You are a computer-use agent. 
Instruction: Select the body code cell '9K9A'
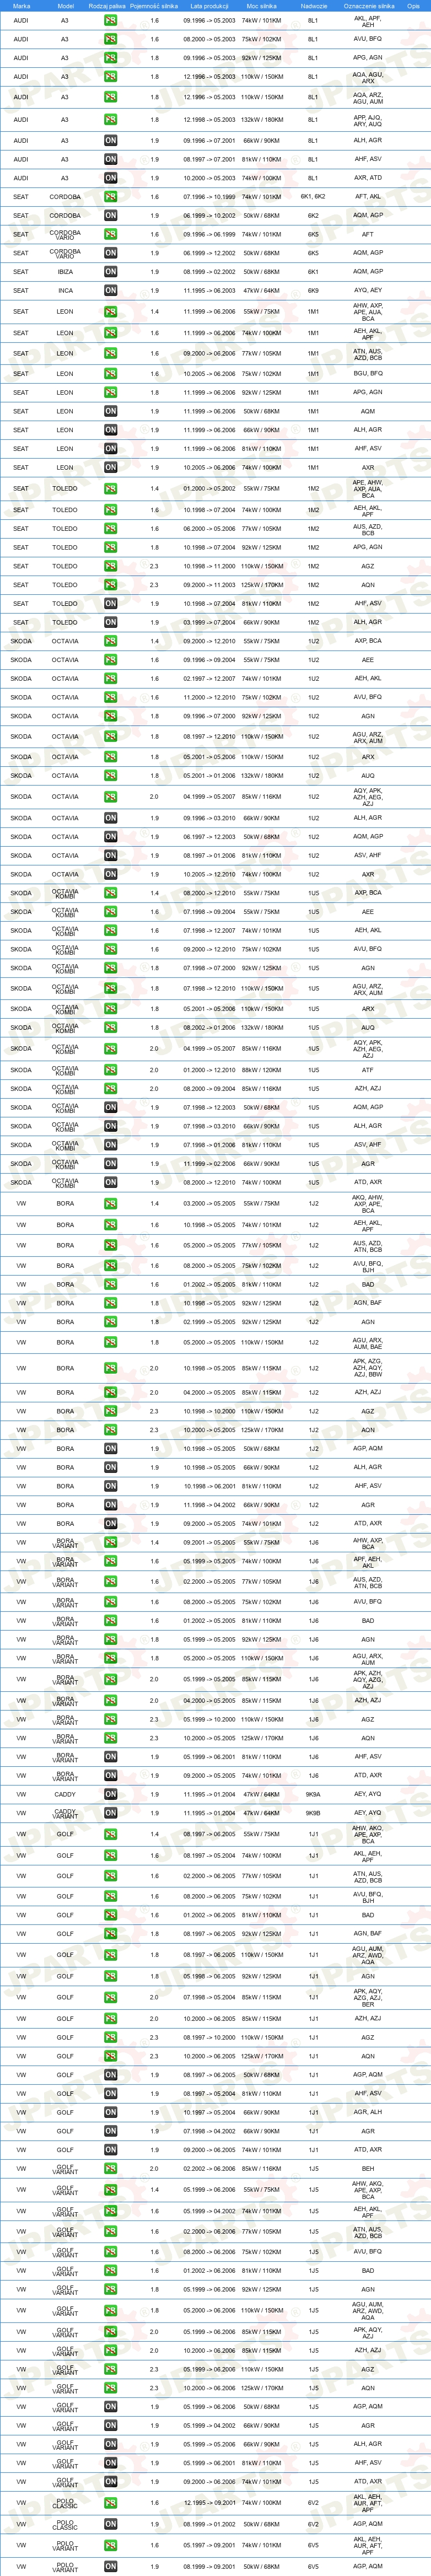click(x=313, y=1795)
